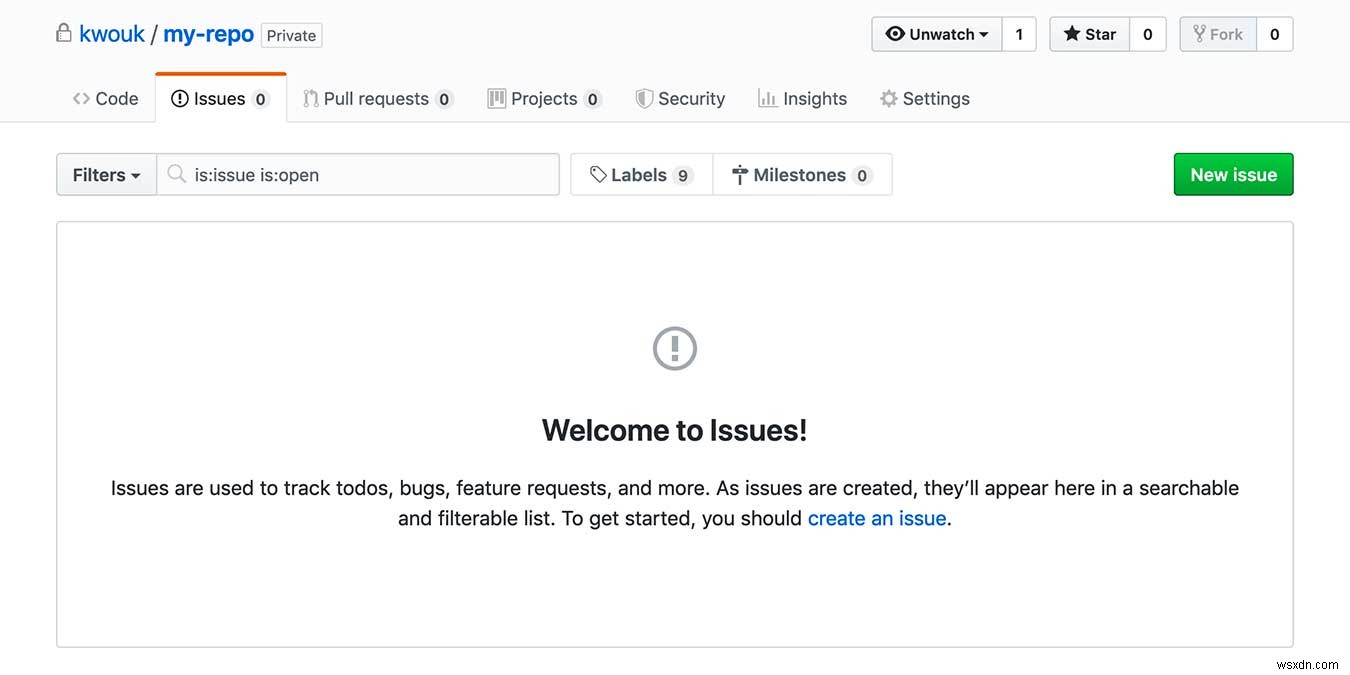Click the eye icon on the Unwatch button

[x=896, y=33]
